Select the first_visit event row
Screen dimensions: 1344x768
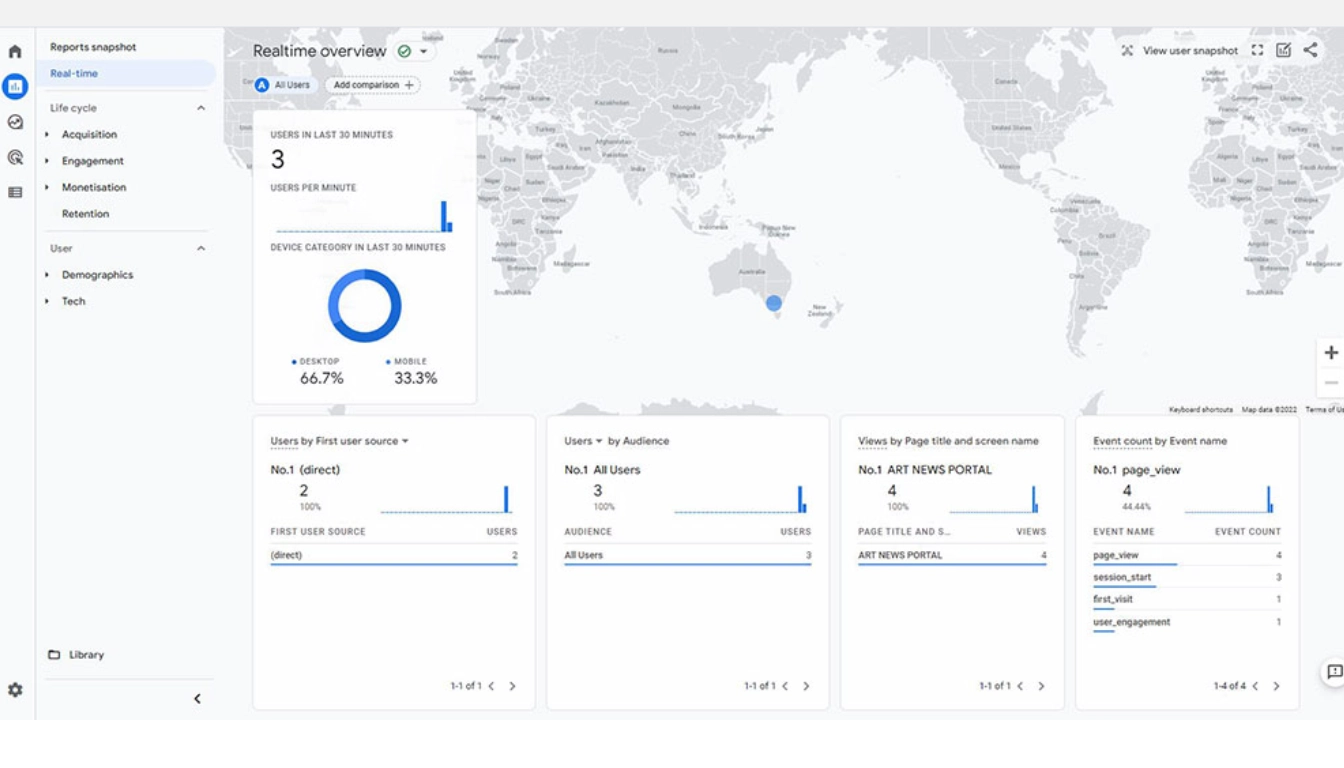click(1187, 600)
